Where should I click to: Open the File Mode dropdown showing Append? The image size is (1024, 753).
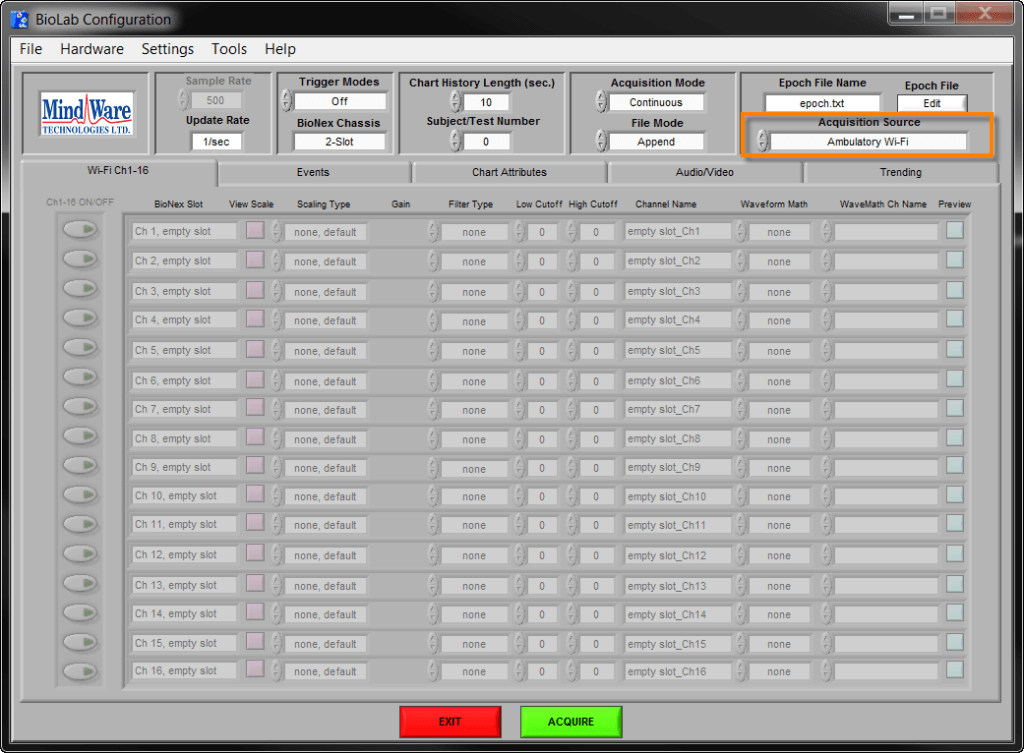pyautogui.click(x=658, y=141)
